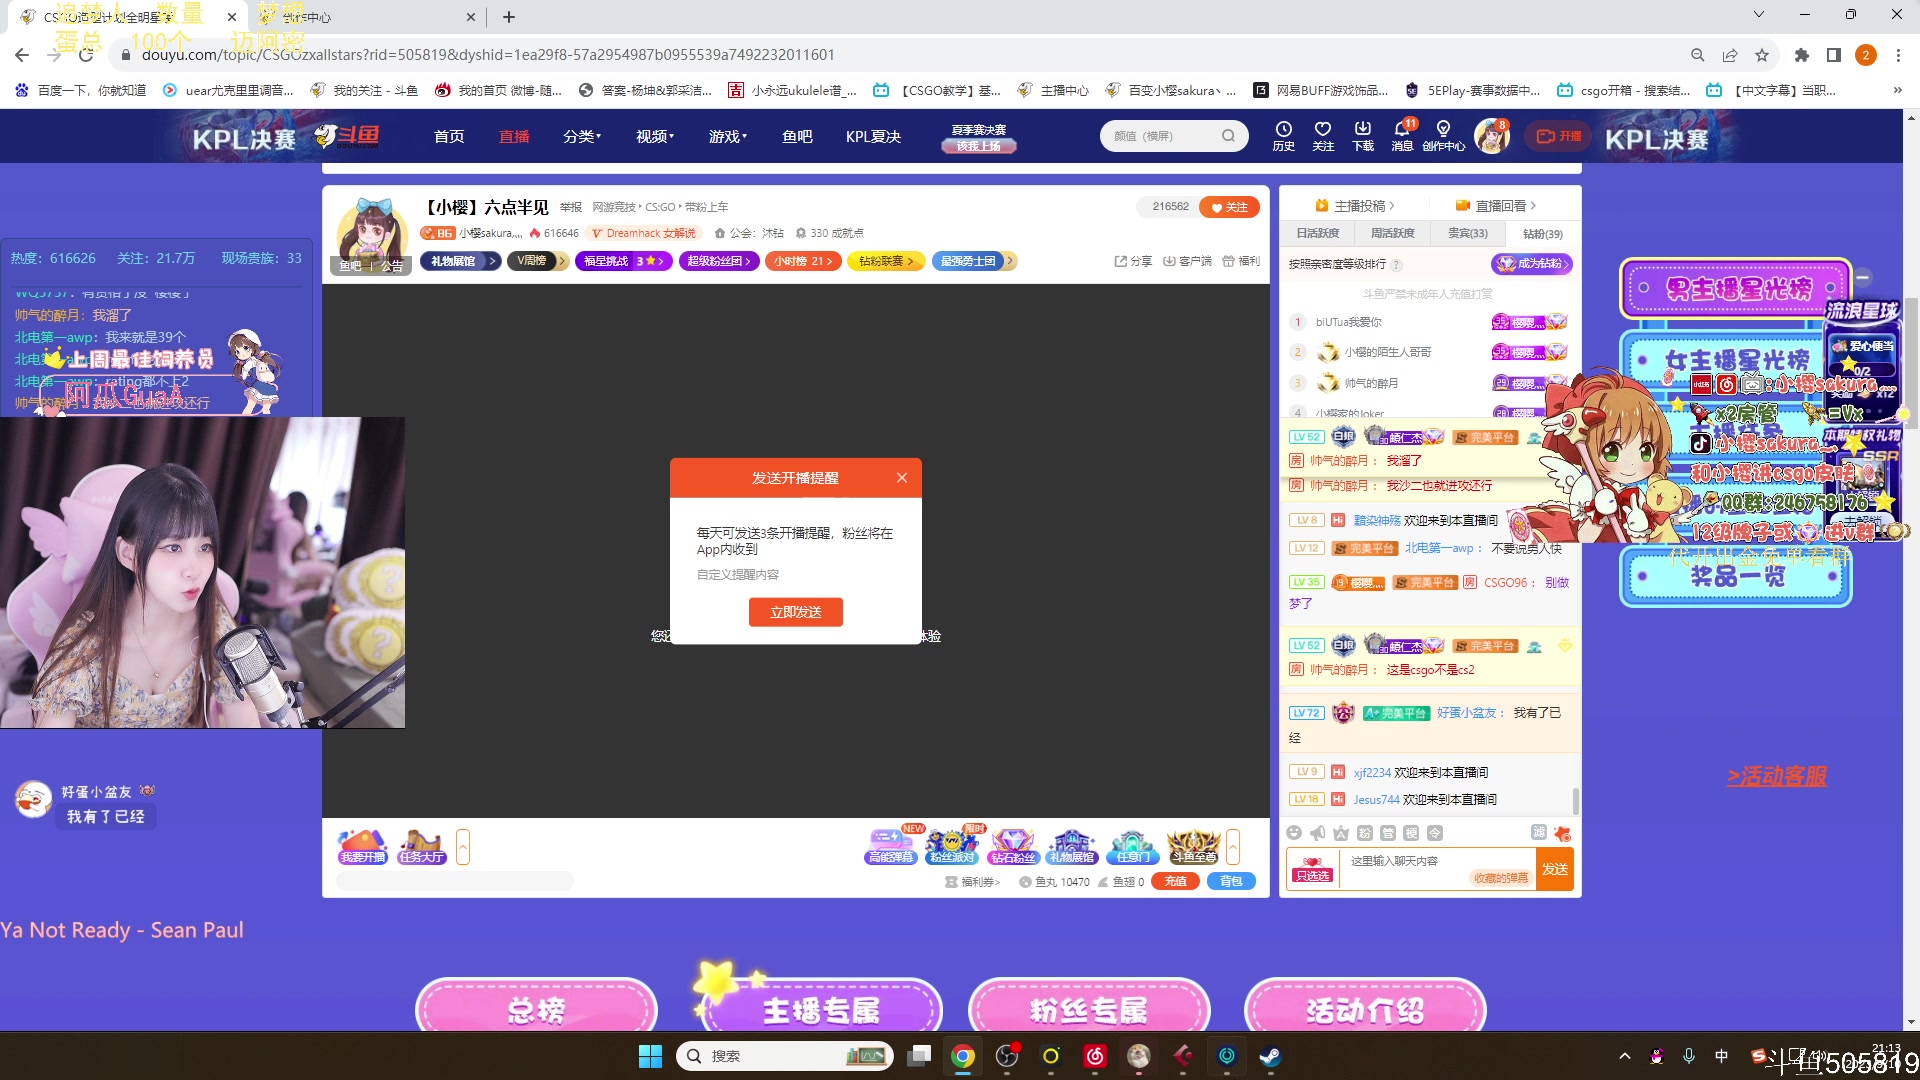The height and width of the screenshot is (1080, 1920).
Task: Expand the 游戏 dropdown in nav bar
Action: pos(728,136)
